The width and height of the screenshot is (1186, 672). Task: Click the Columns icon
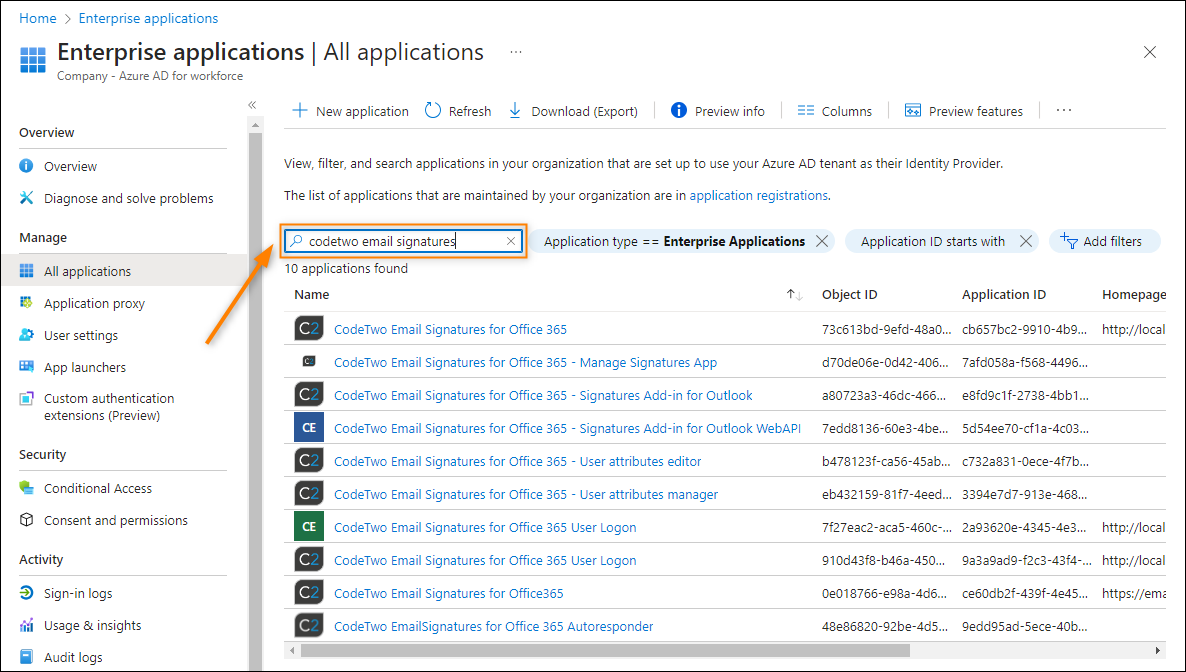click(x=806, y=110)
